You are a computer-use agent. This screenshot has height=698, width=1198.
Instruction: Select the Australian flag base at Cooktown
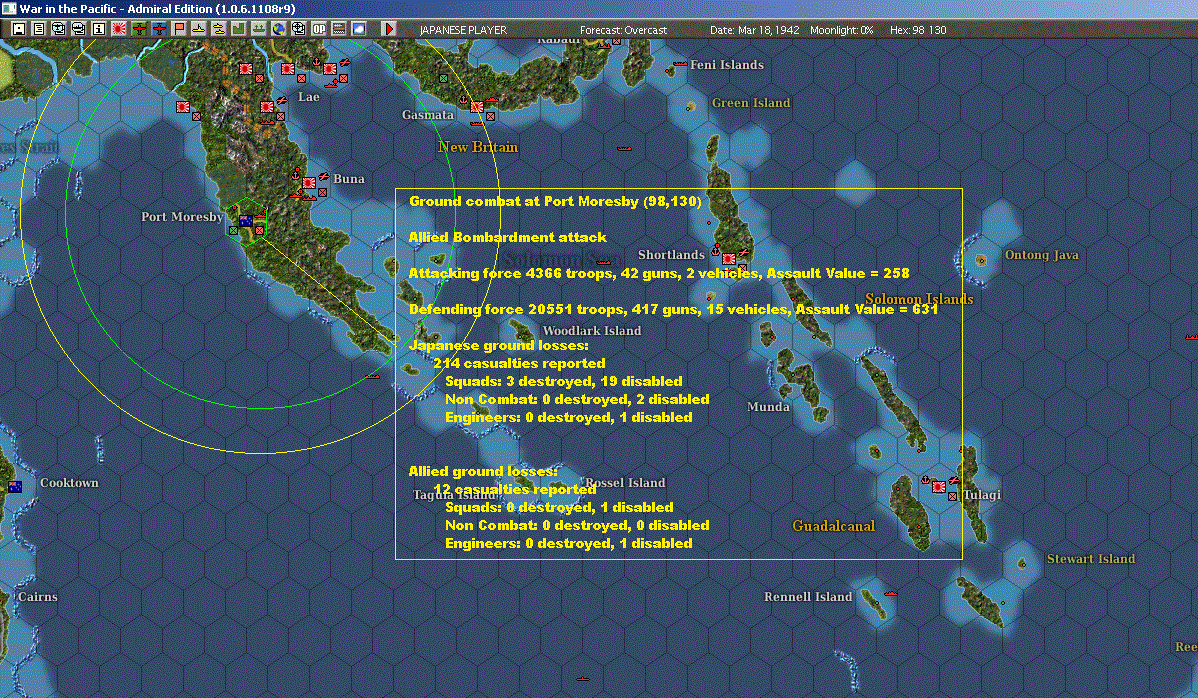tap(15, 486)
